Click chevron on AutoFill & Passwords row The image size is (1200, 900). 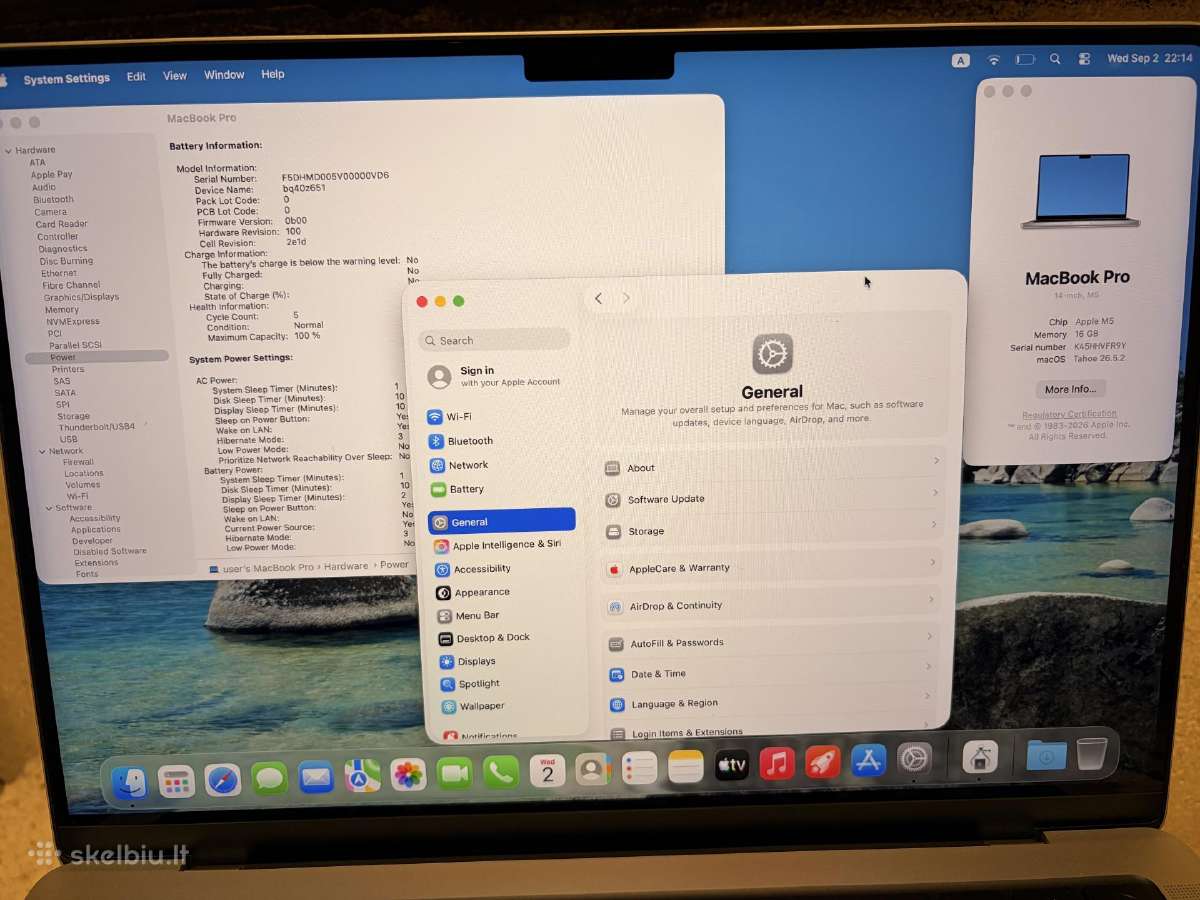pos(929,636)
